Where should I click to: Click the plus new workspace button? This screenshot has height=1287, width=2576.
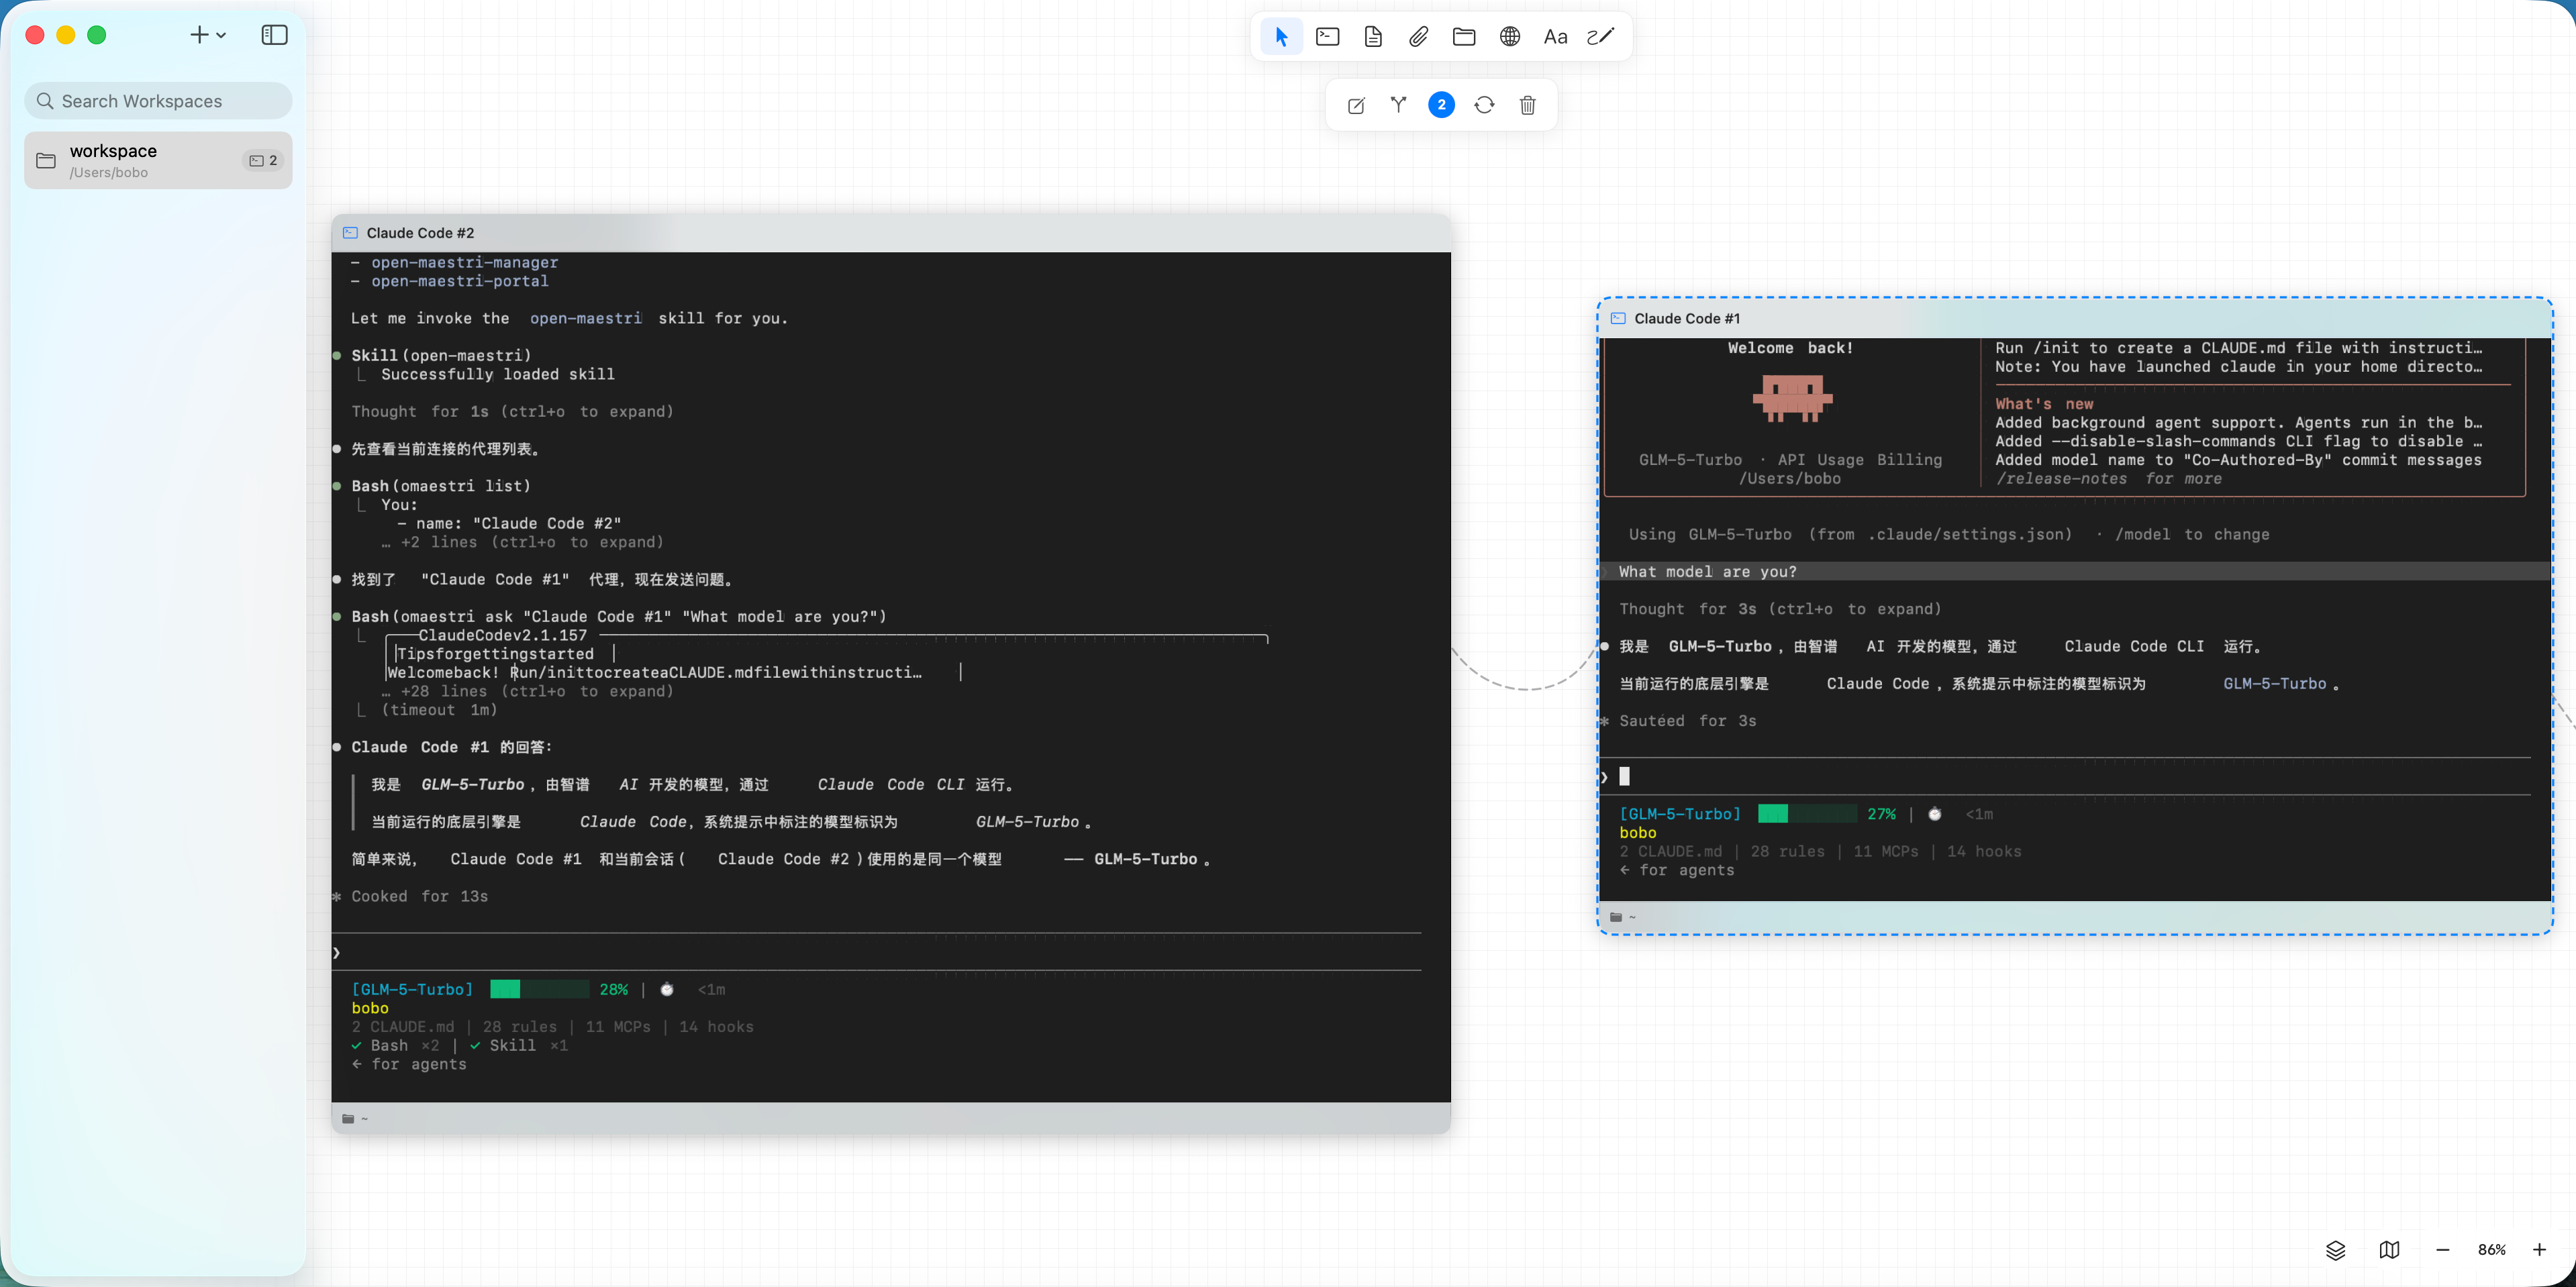click(x=199, y=35)
